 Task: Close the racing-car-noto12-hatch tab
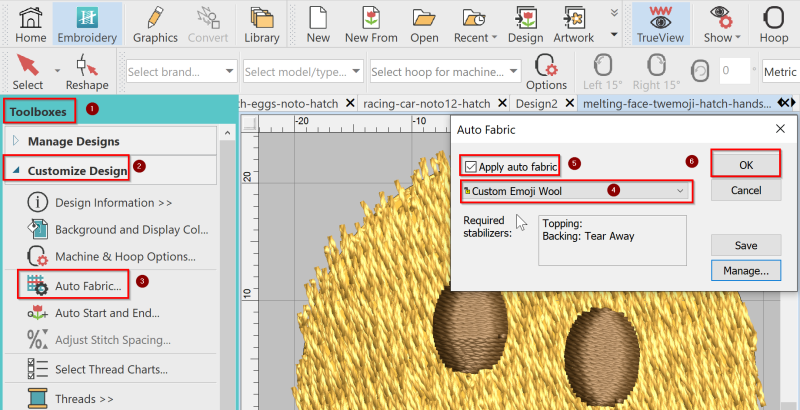click(x=502, y=104)
